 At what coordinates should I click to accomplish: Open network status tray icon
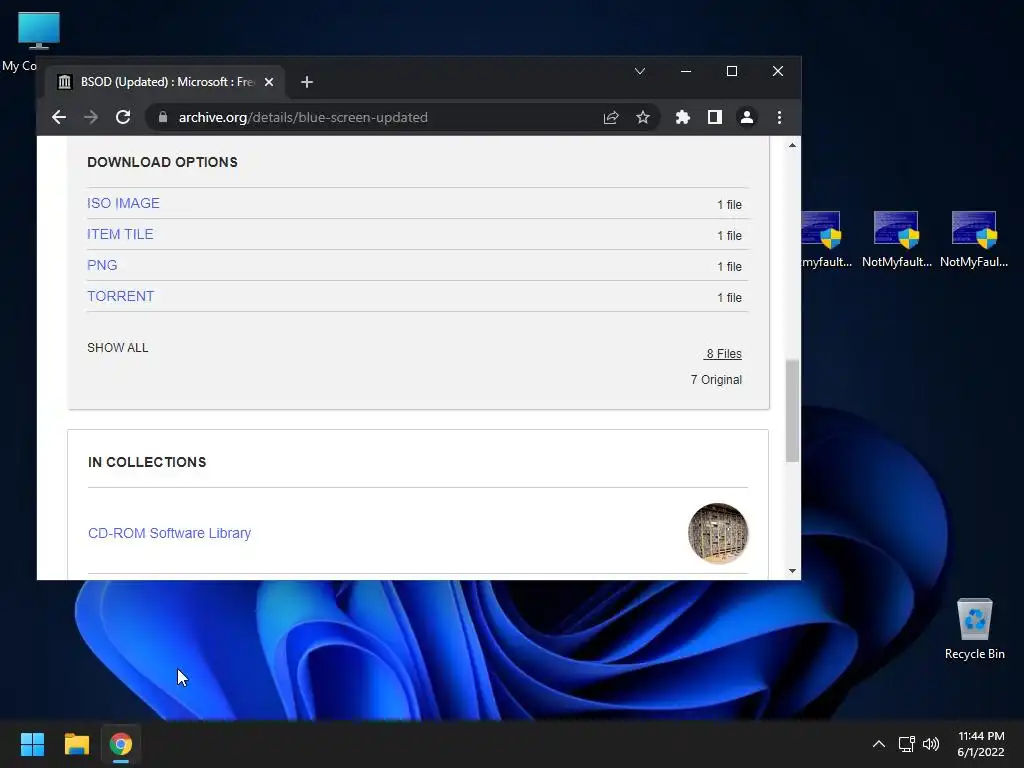pyautogui.click(x=906, y=744)
